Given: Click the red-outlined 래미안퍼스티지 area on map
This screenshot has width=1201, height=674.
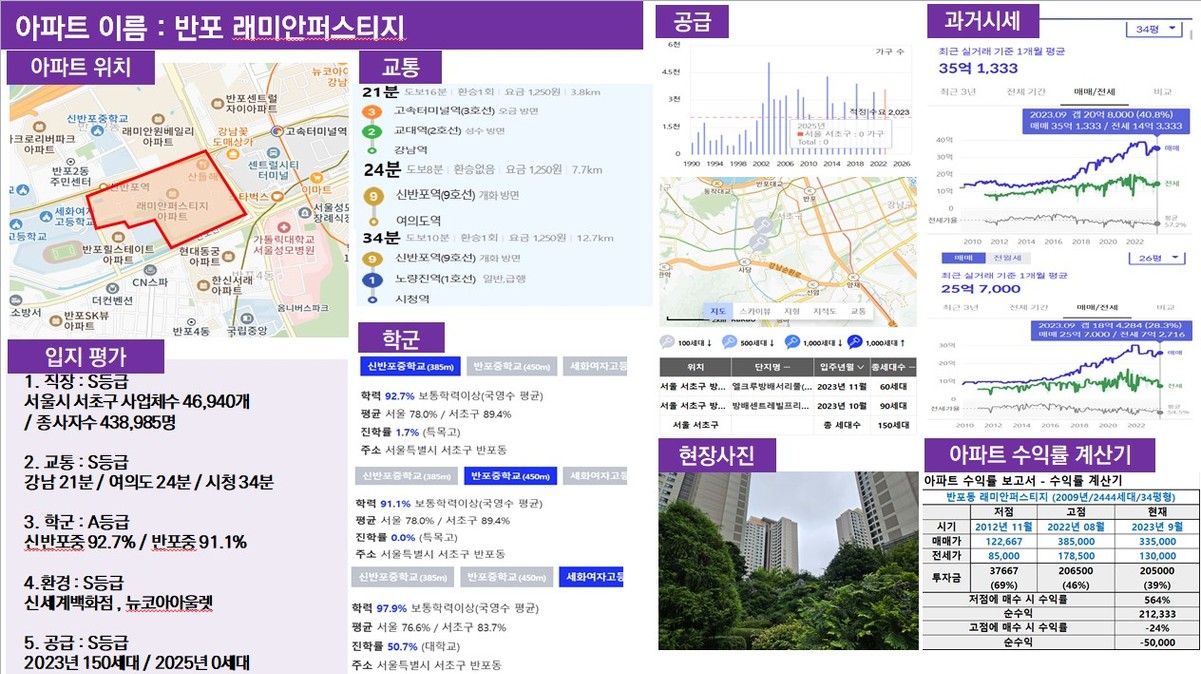Looking at the screenshot, I should pyautogui.click(x=165, y=198).
